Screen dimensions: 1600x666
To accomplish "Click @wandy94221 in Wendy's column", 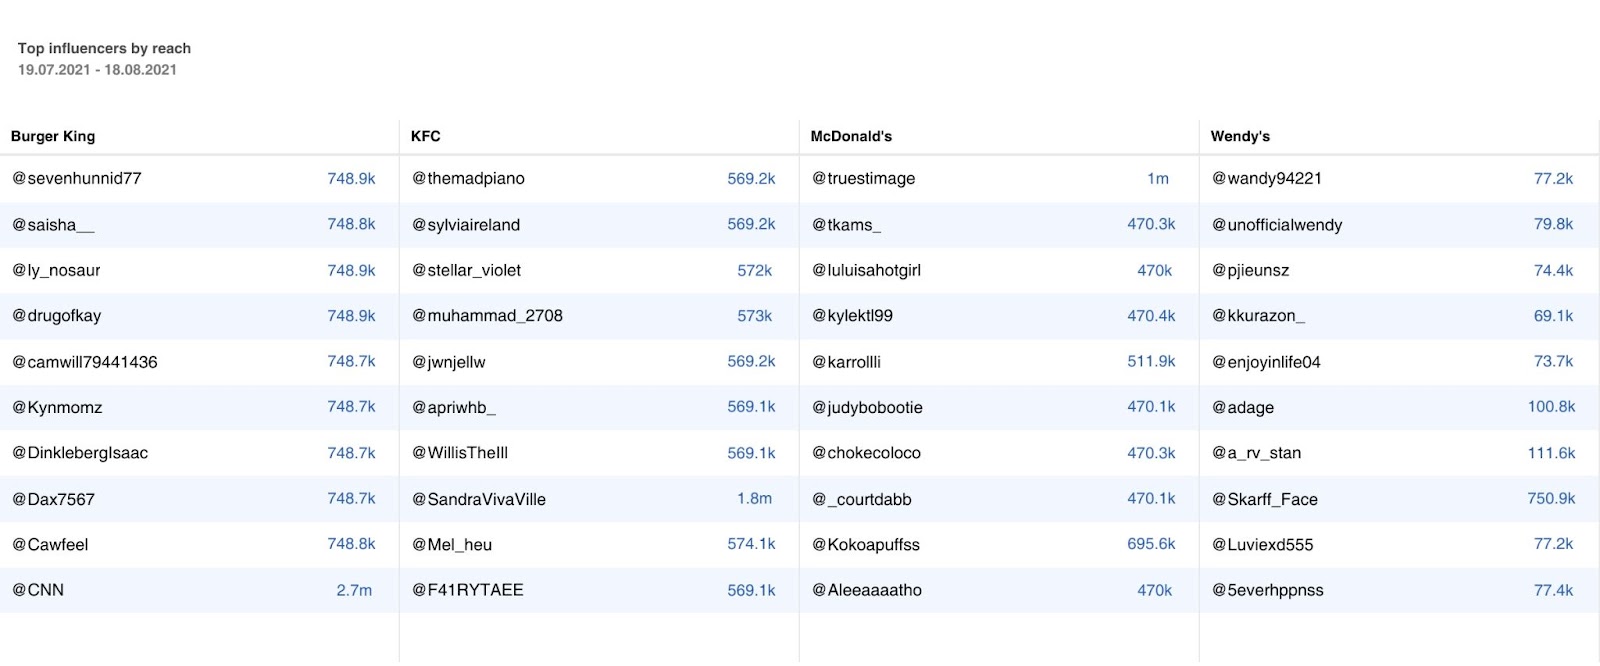I will click(x=1267, y=178).
